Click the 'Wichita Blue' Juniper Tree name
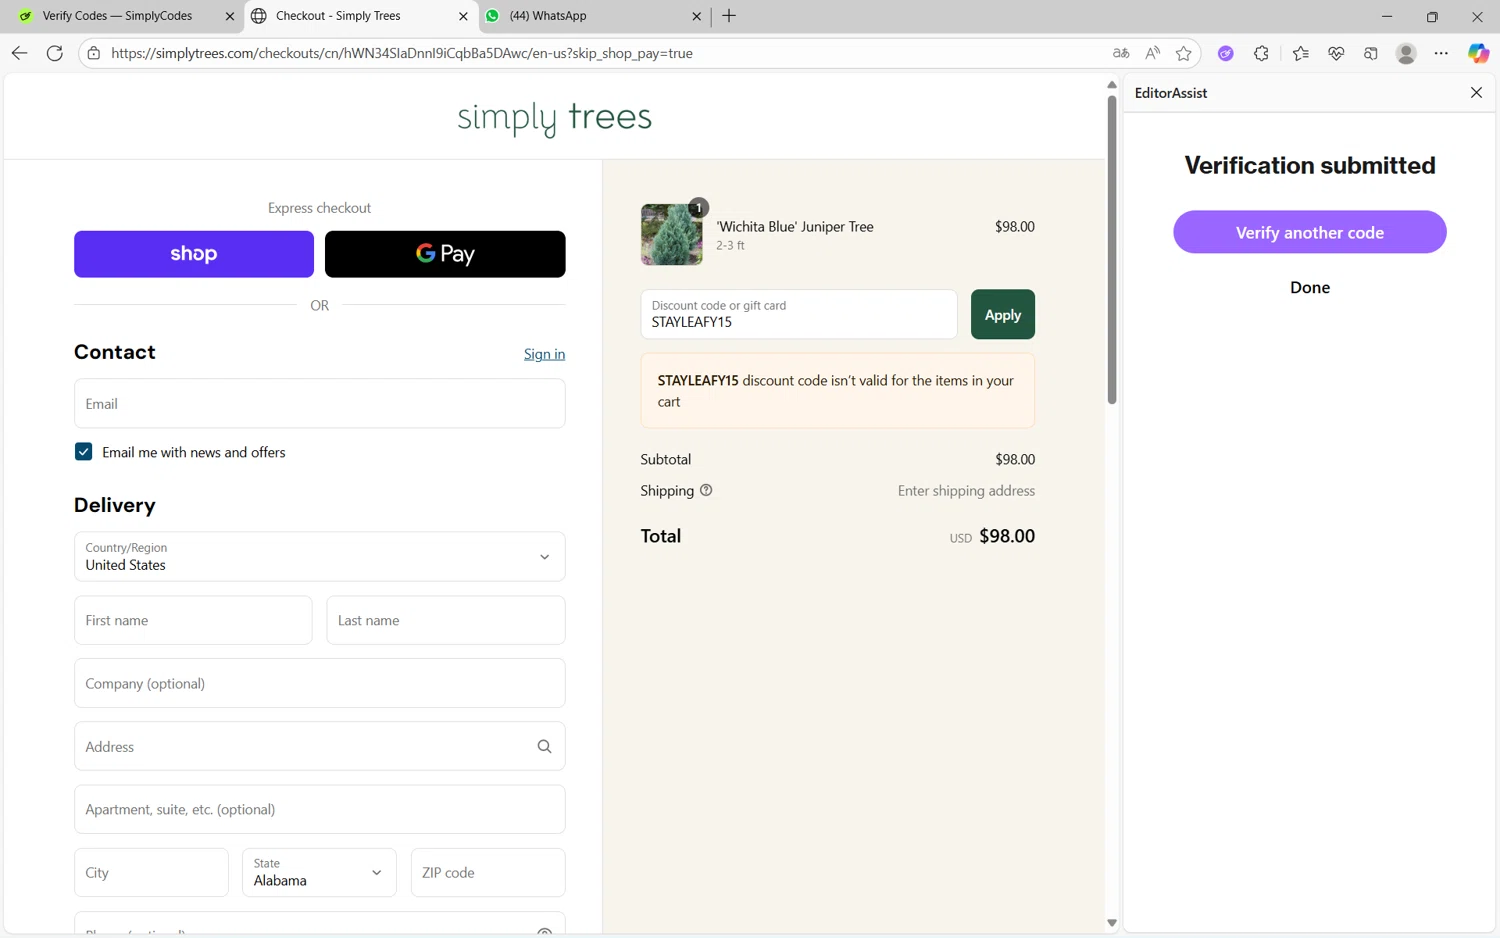 tap(794, 227)
